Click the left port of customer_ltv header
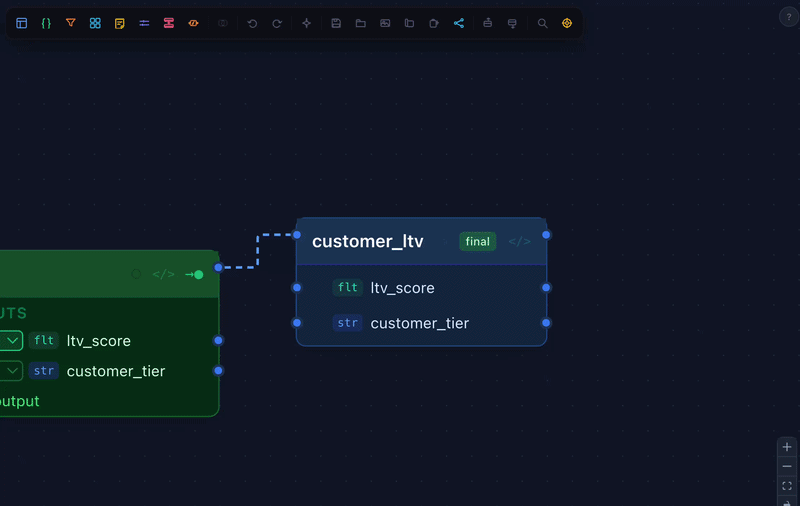800x506 pixels. (x=297, y=235)
